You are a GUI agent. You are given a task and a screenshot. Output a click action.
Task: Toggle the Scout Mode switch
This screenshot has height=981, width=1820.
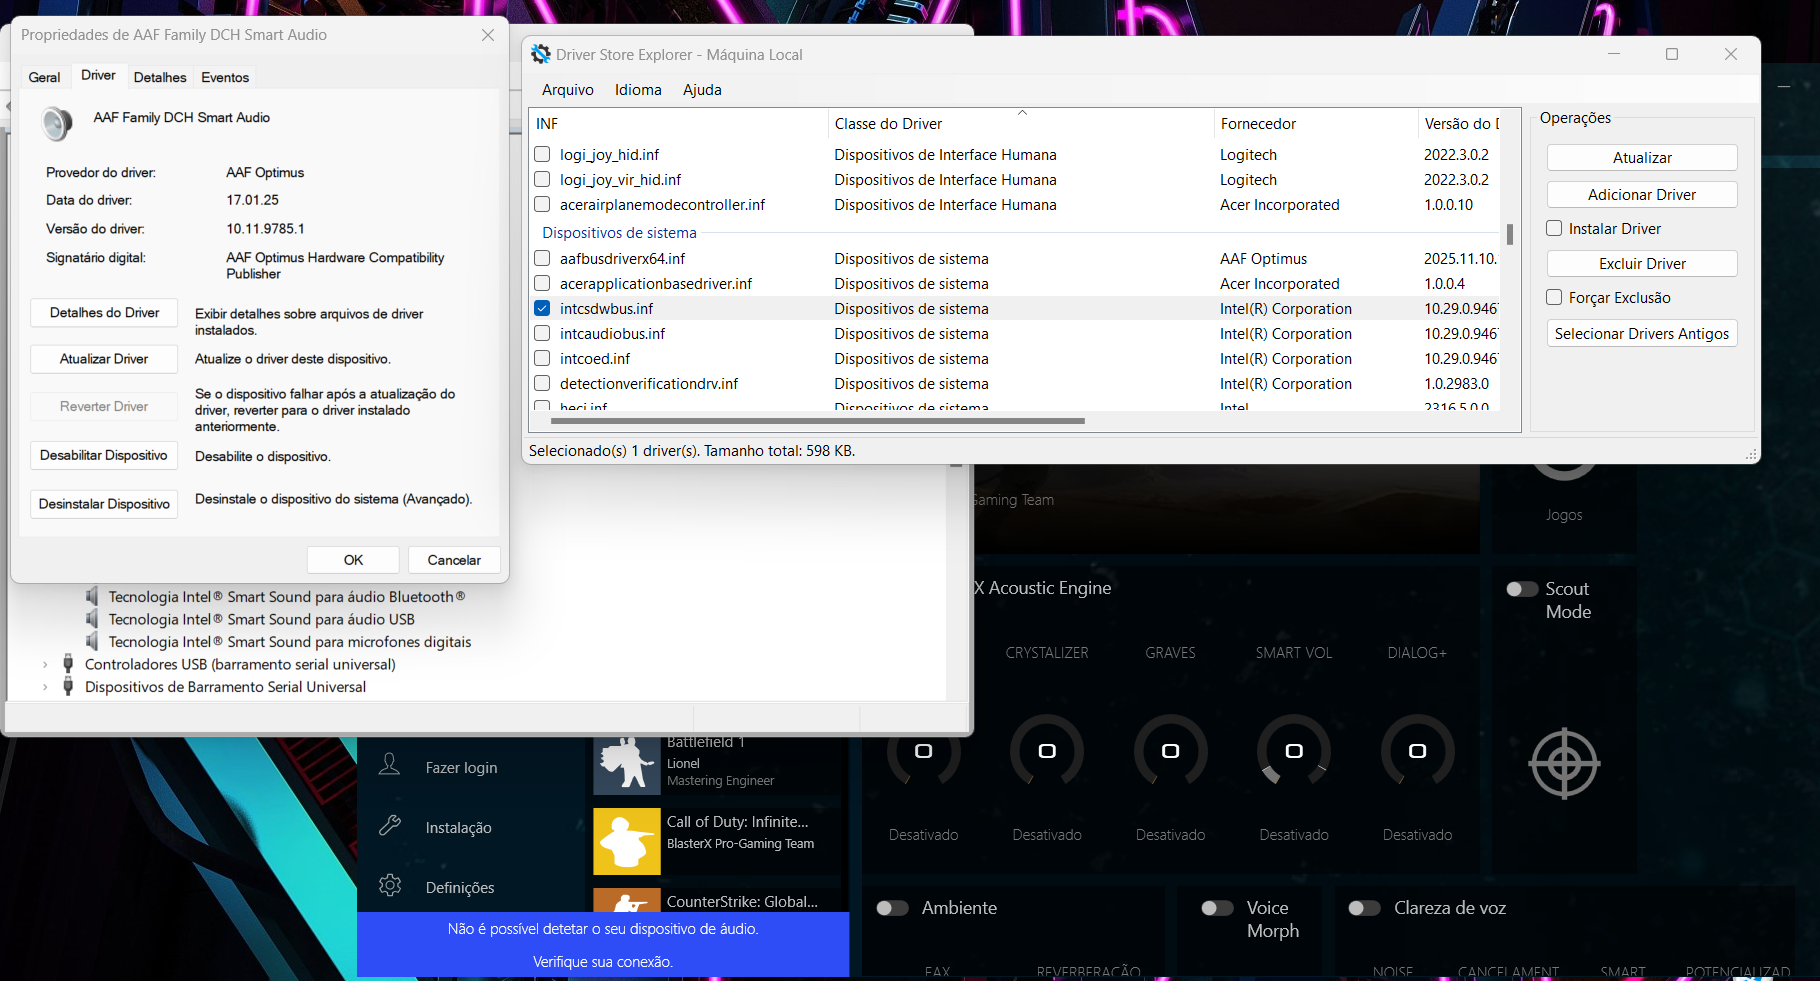click(x=1522, y=589)
